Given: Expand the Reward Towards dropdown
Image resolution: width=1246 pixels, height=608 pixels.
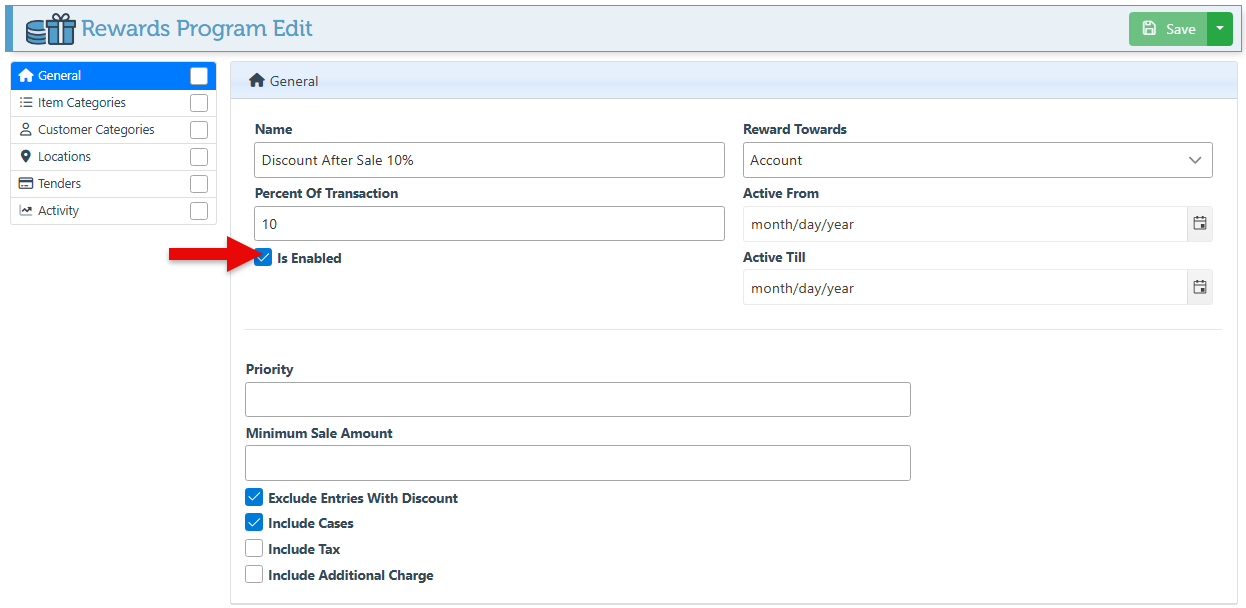Looking at the screenshot, I should 977,160.
